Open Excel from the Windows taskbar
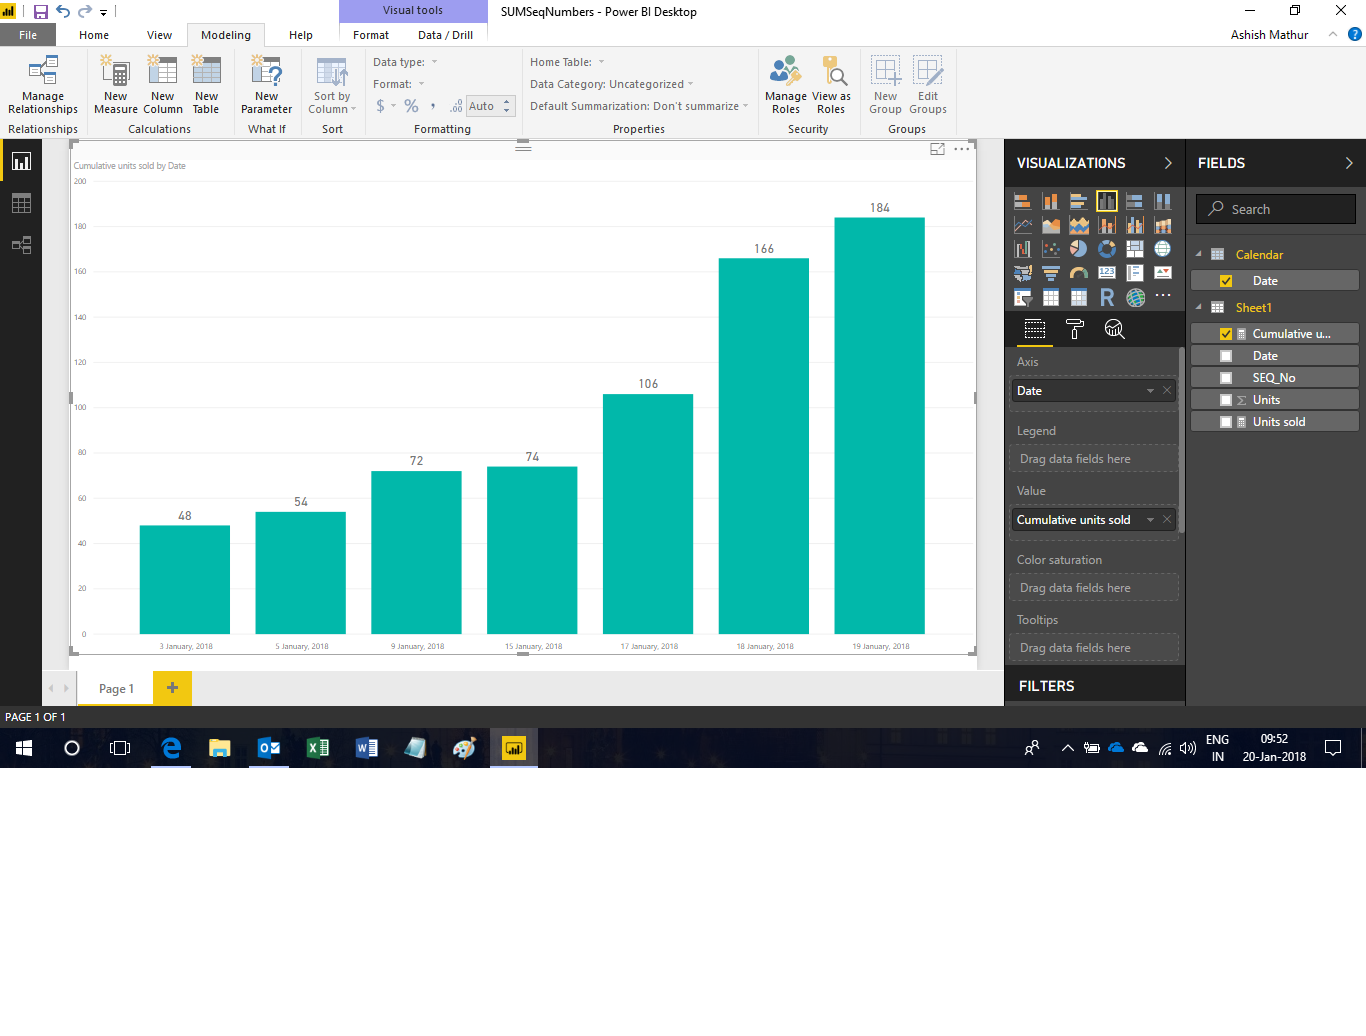 (318, 748)
